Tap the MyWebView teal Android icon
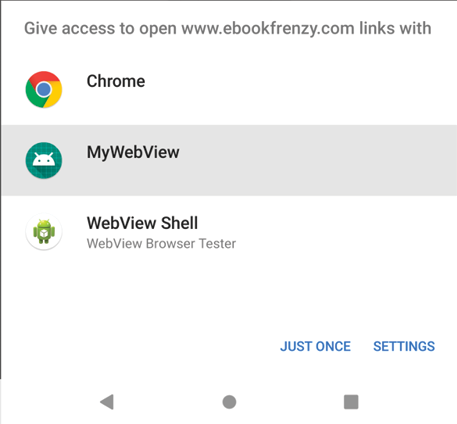457x424 pixels. click(x=44, y=160)
